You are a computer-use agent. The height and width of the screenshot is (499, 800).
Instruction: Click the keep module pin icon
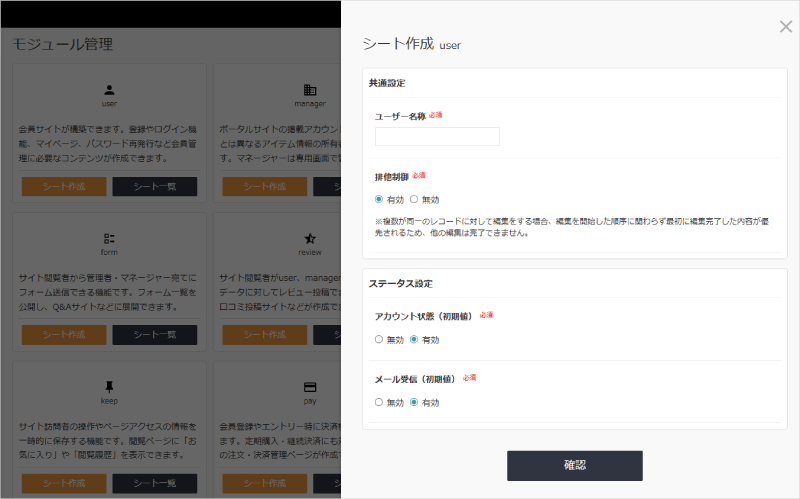[109, 387]
